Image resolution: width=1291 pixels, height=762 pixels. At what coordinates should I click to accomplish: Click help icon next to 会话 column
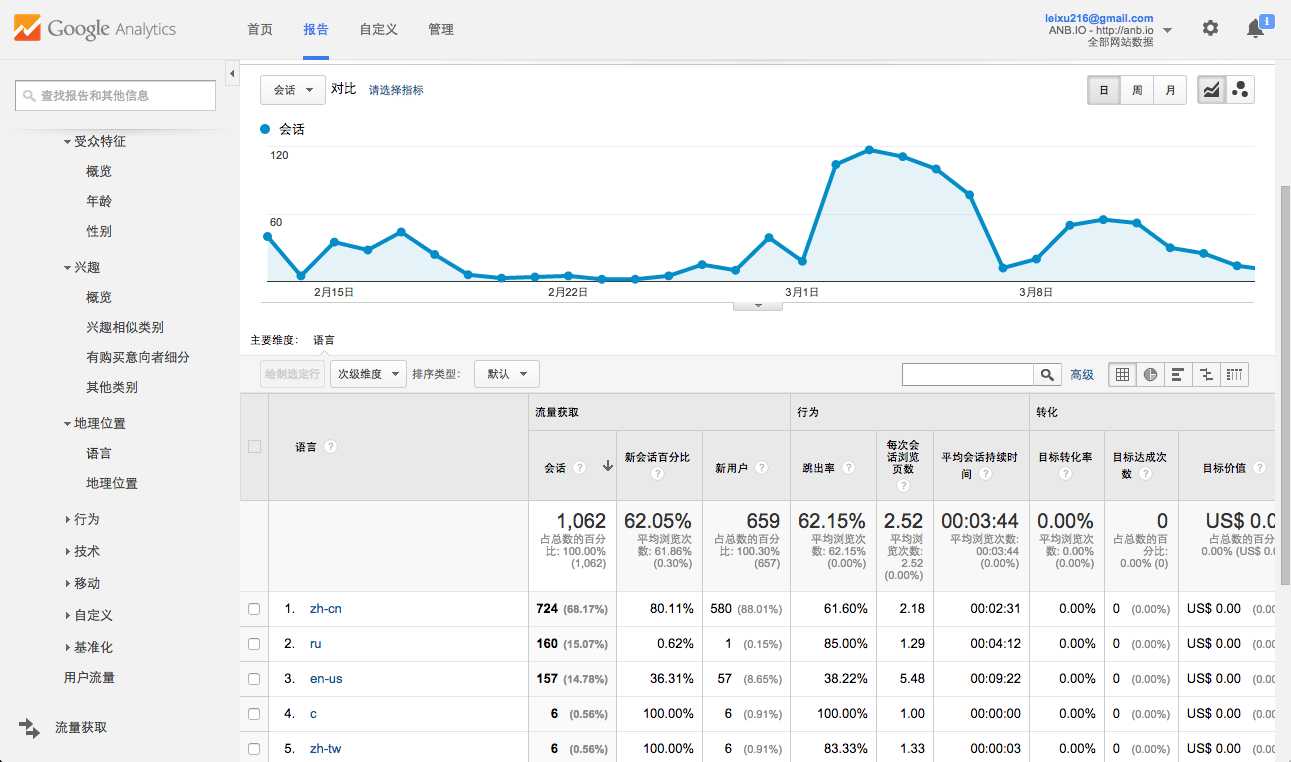coord(579,467)
